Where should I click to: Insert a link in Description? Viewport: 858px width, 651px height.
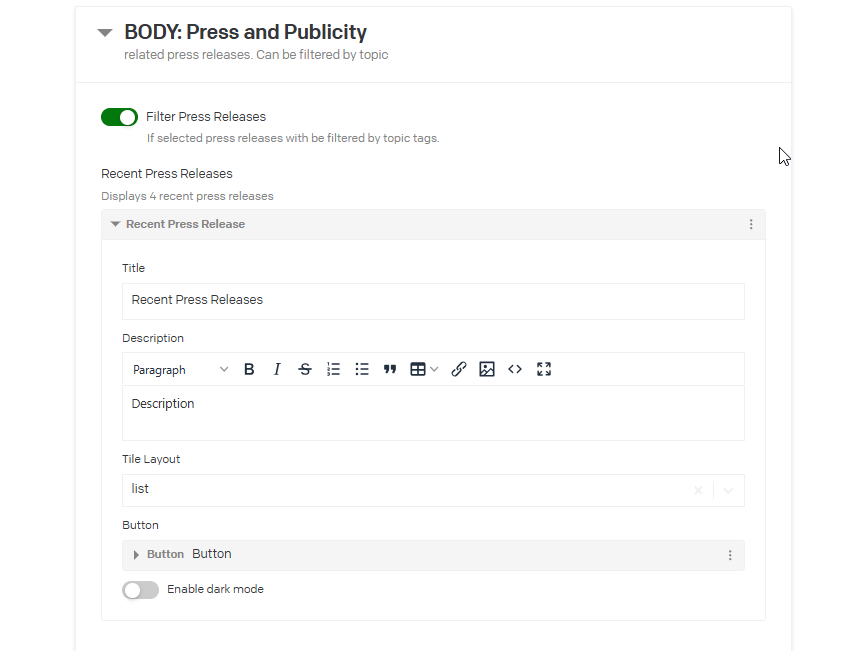459,369
